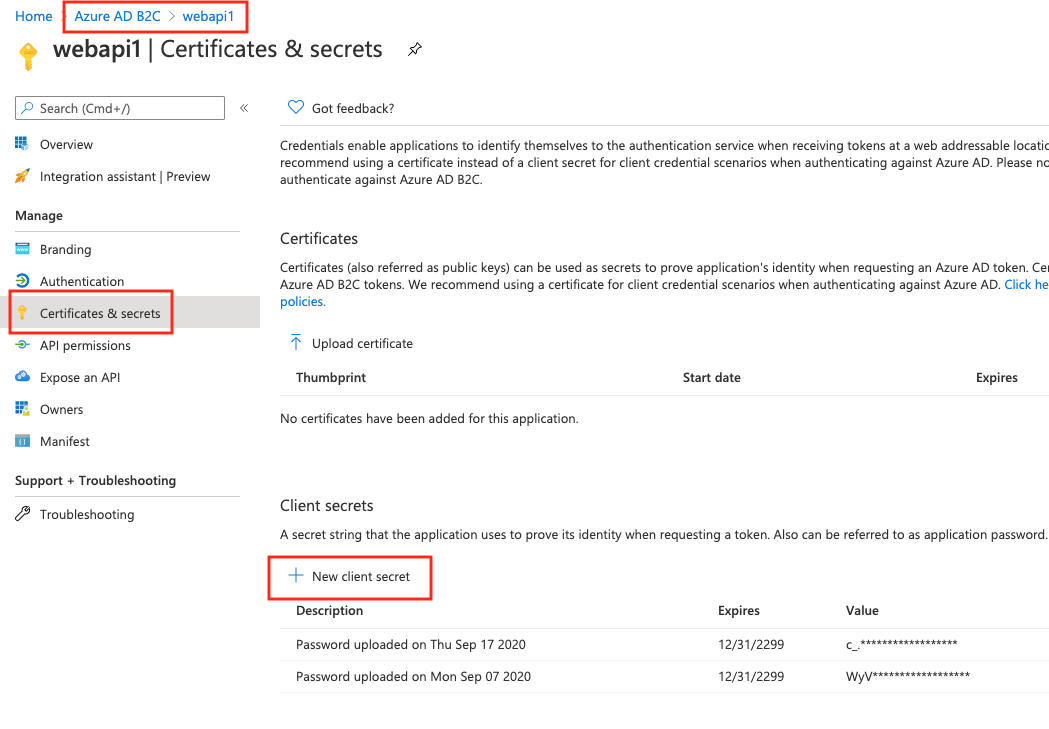Click the client secrets Expires column header

739,611
